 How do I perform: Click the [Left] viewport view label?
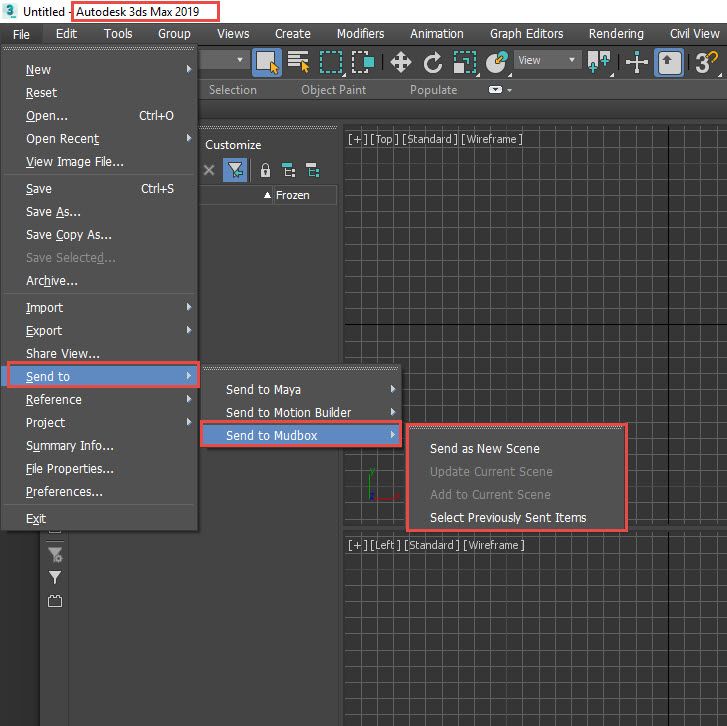click(385, 545)
